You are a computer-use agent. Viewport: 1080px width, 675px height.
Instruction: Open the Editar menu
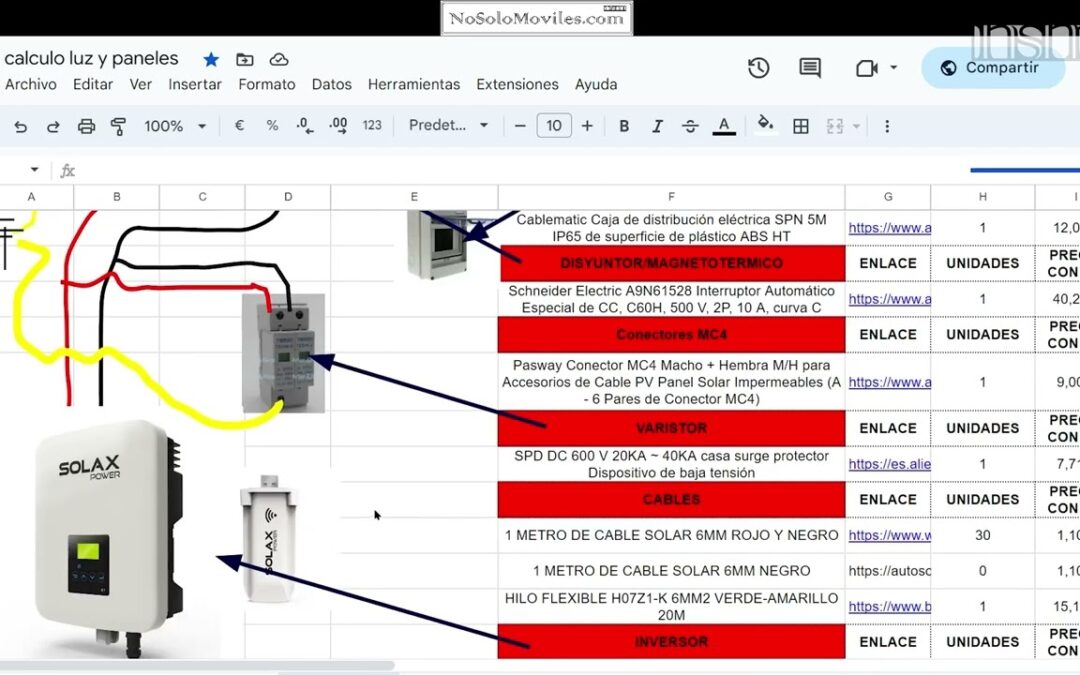point(93,85)
